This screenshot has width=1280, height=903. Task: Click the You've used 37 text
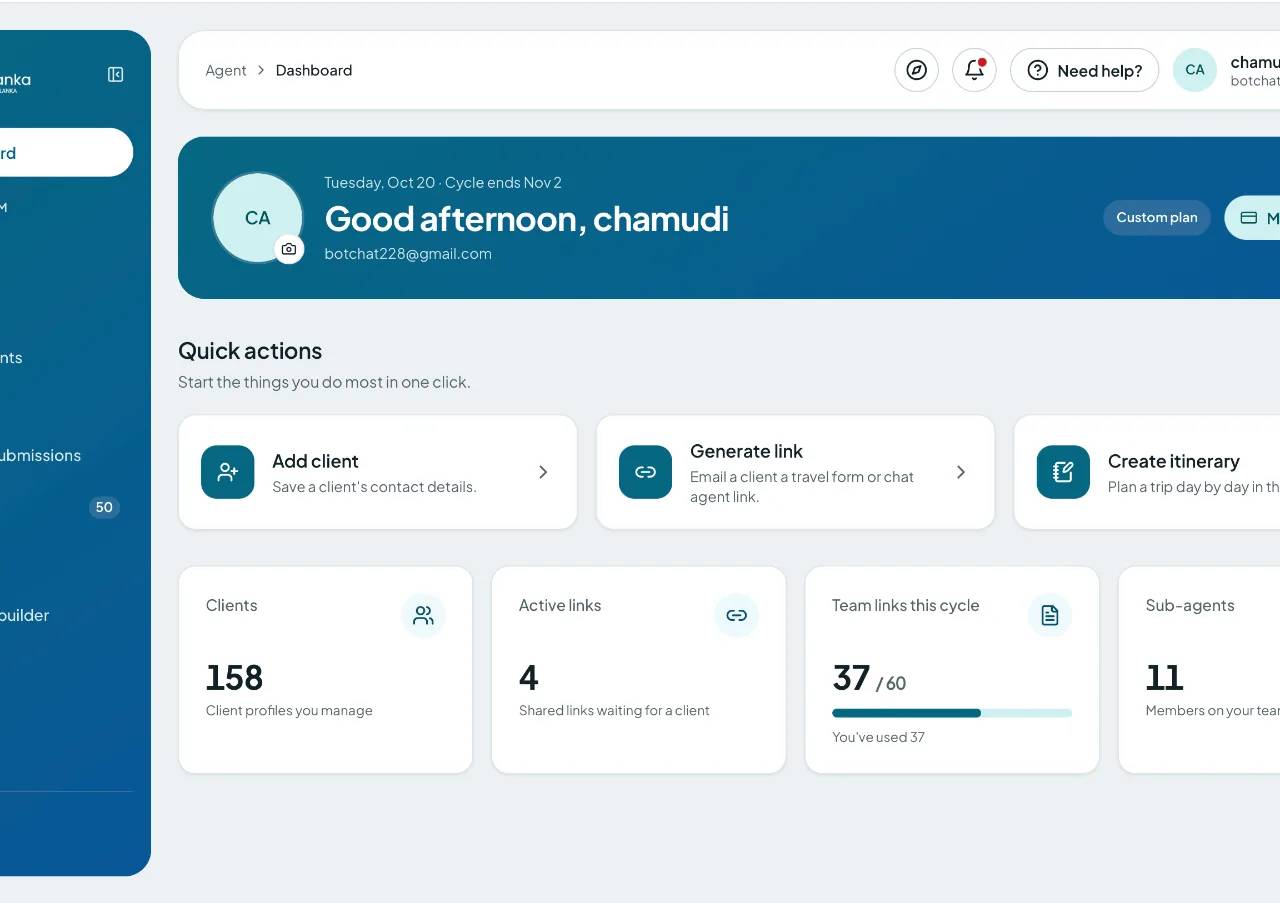coord(878,737)
